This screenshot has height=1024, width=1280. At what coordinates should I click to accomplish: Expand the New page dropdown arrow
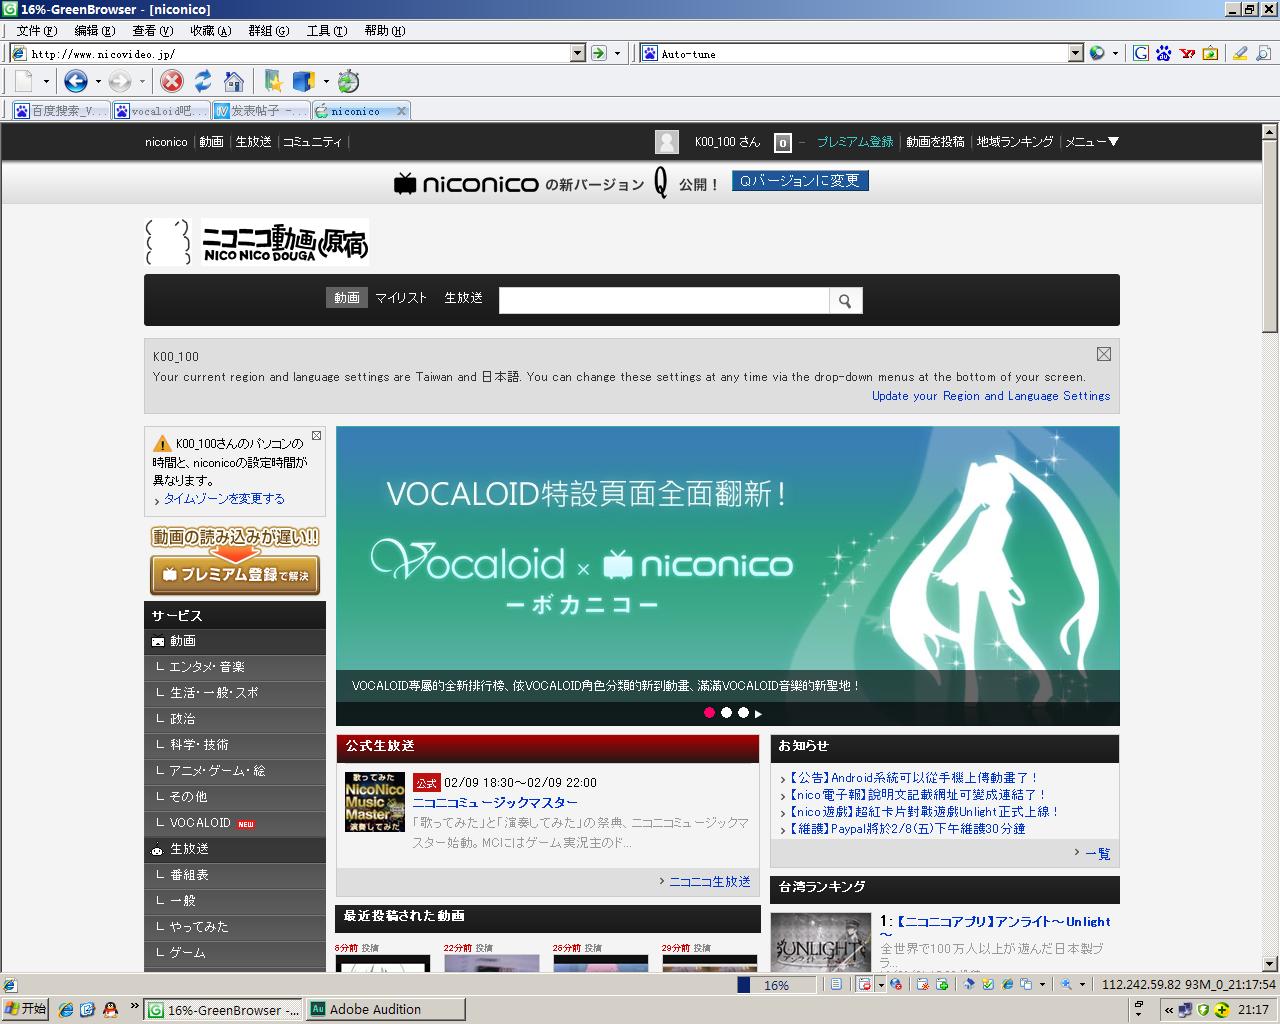[x=46, y=82]
